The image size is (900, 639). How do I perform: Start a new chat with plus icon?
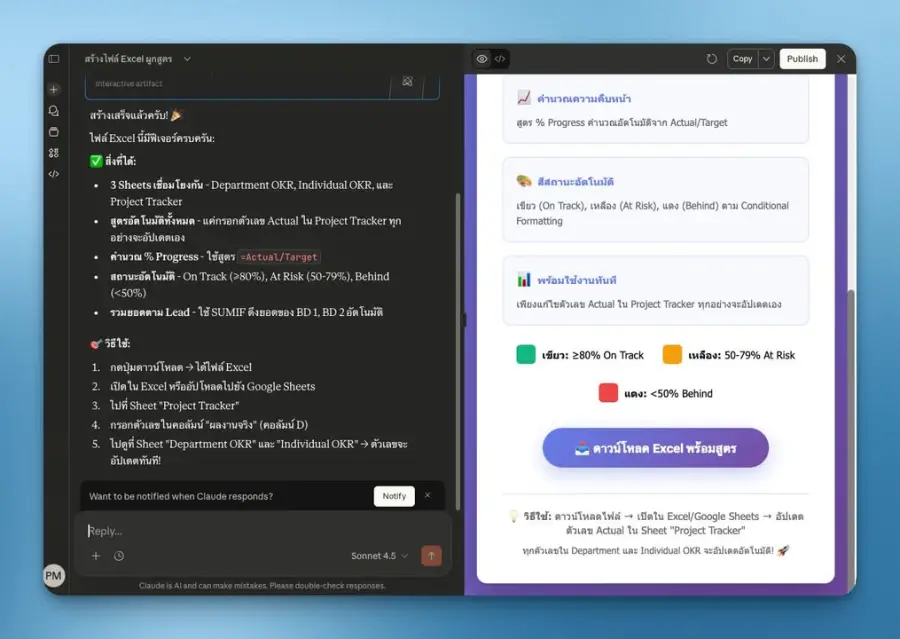(54, 90)
